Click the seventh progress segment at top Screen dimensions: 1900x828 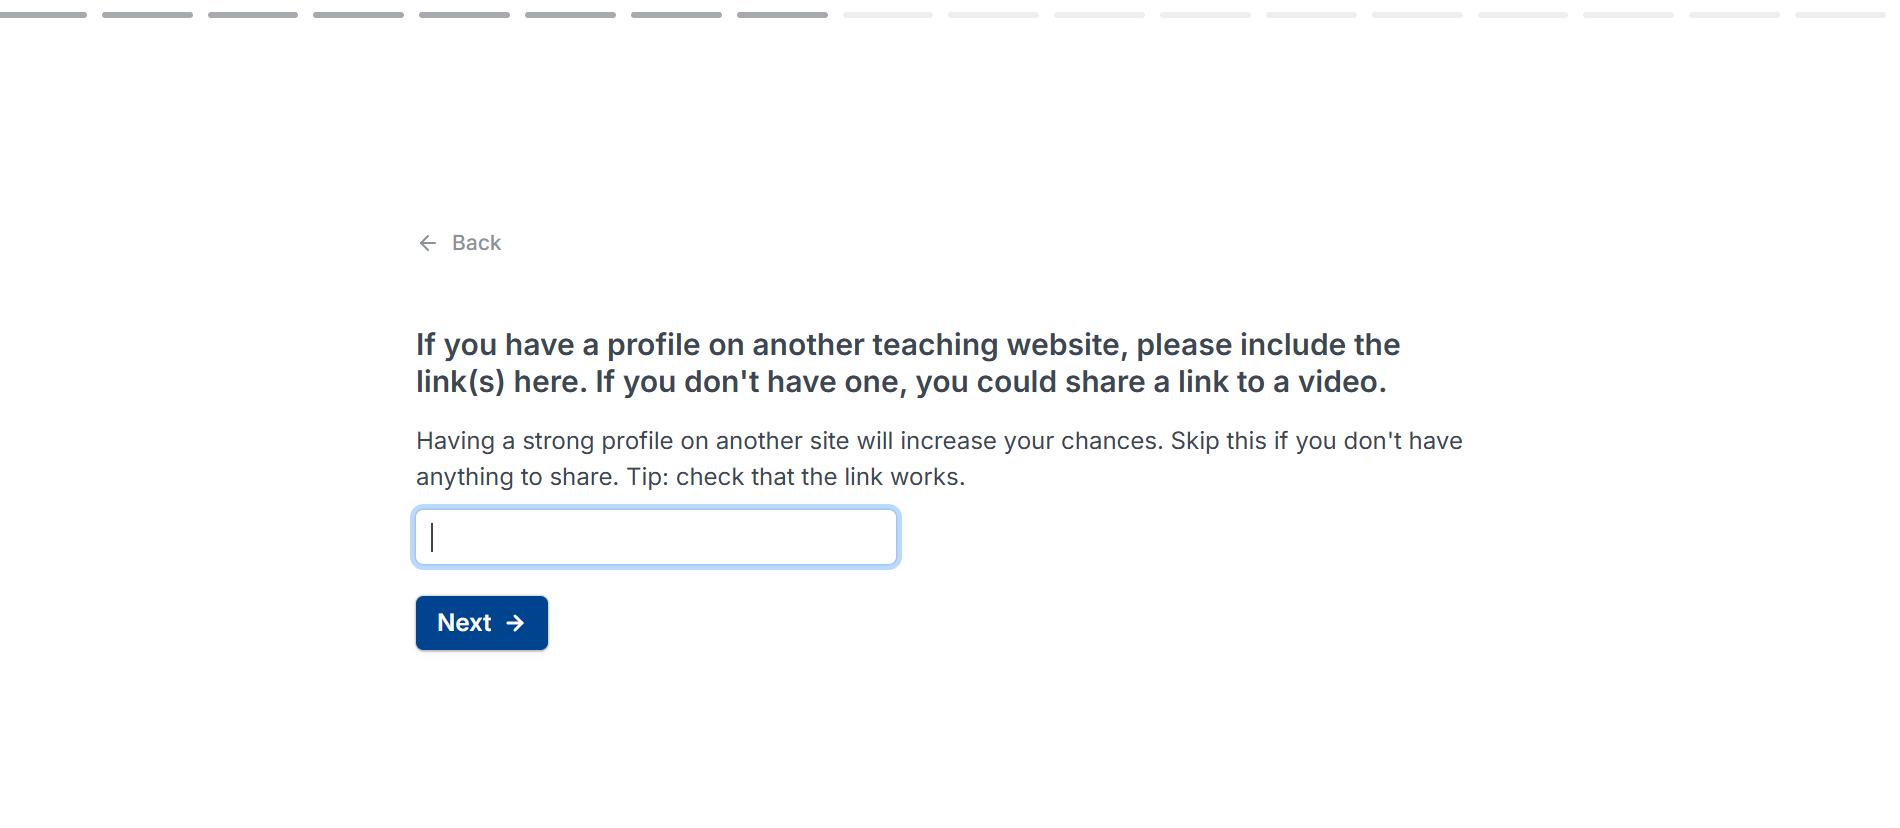click(x=676, y=14)
